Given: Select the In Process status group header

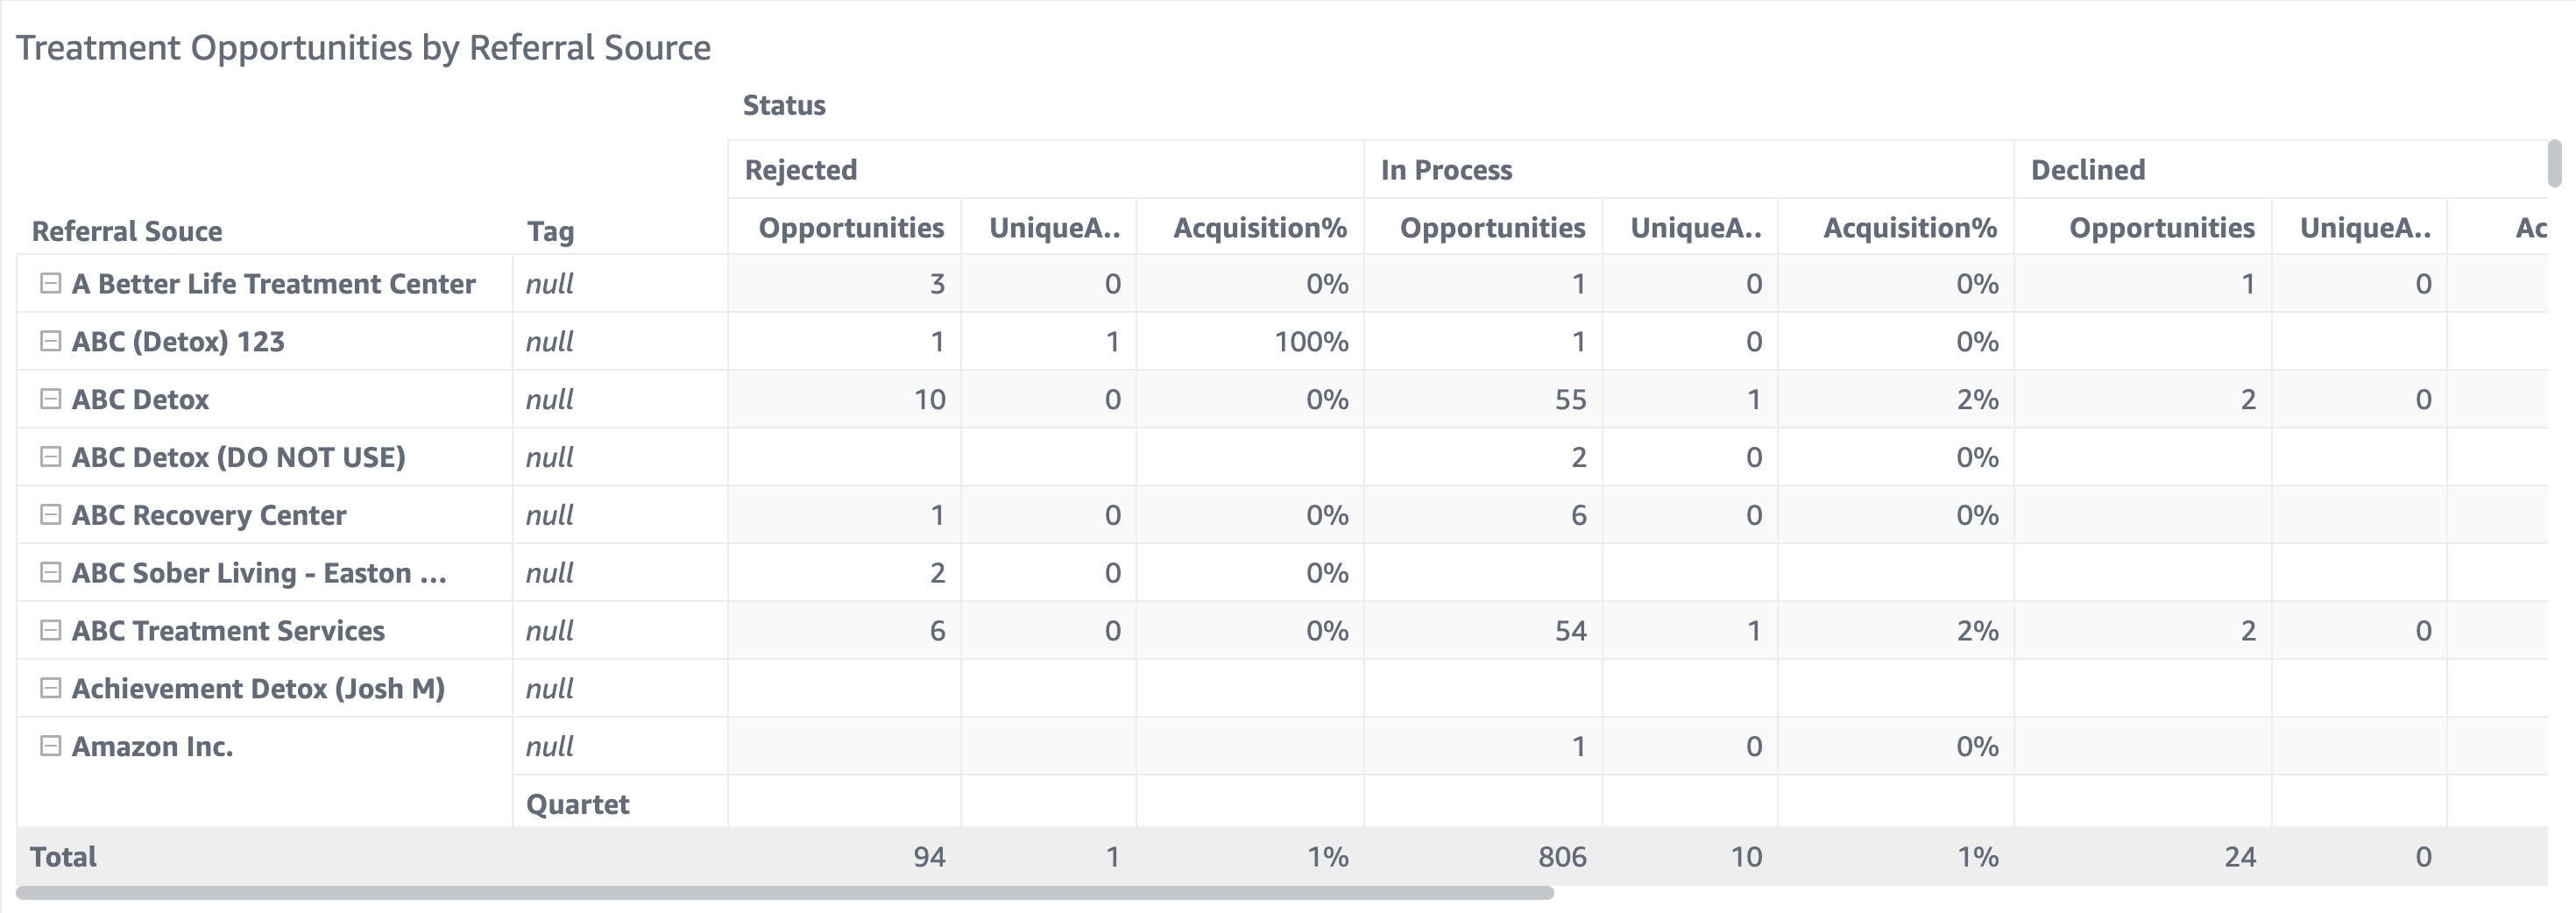Looking at the screenshot, I should pos(1446,170).
